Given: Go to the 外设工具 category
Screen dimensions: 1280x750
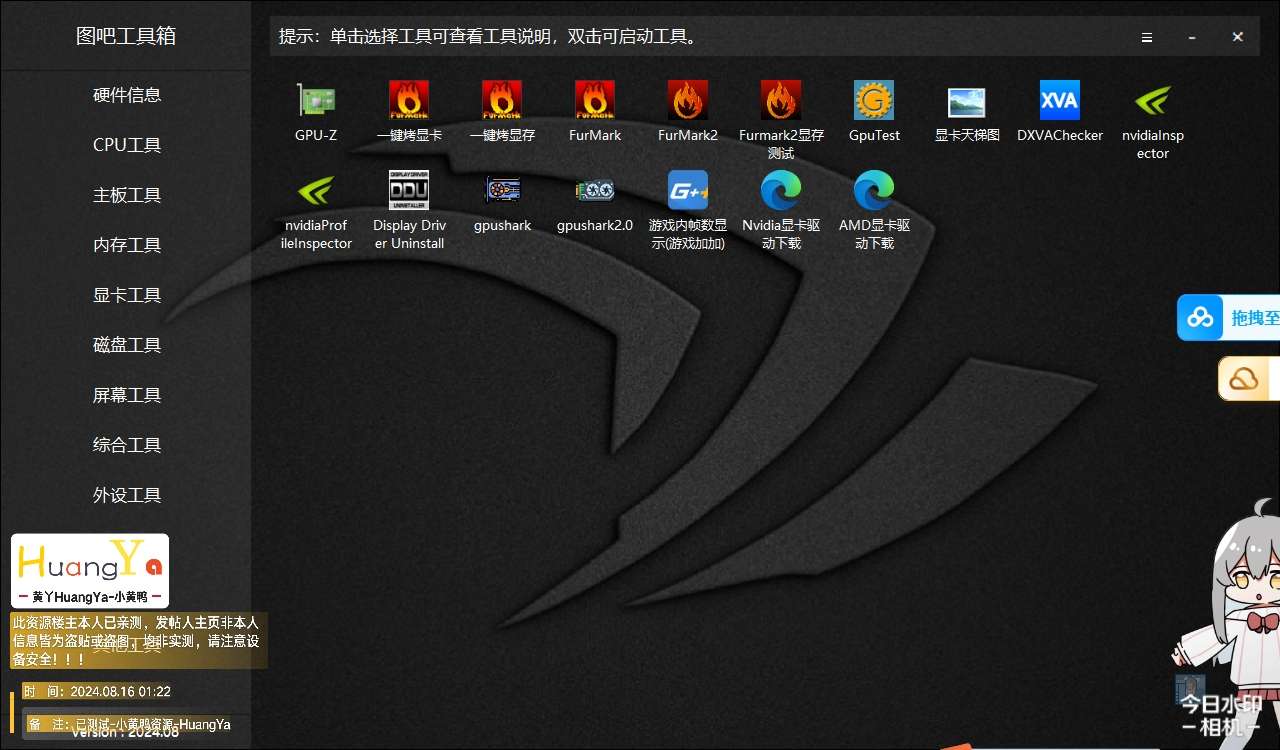Looking at the screenshot, I should (127, 495).
